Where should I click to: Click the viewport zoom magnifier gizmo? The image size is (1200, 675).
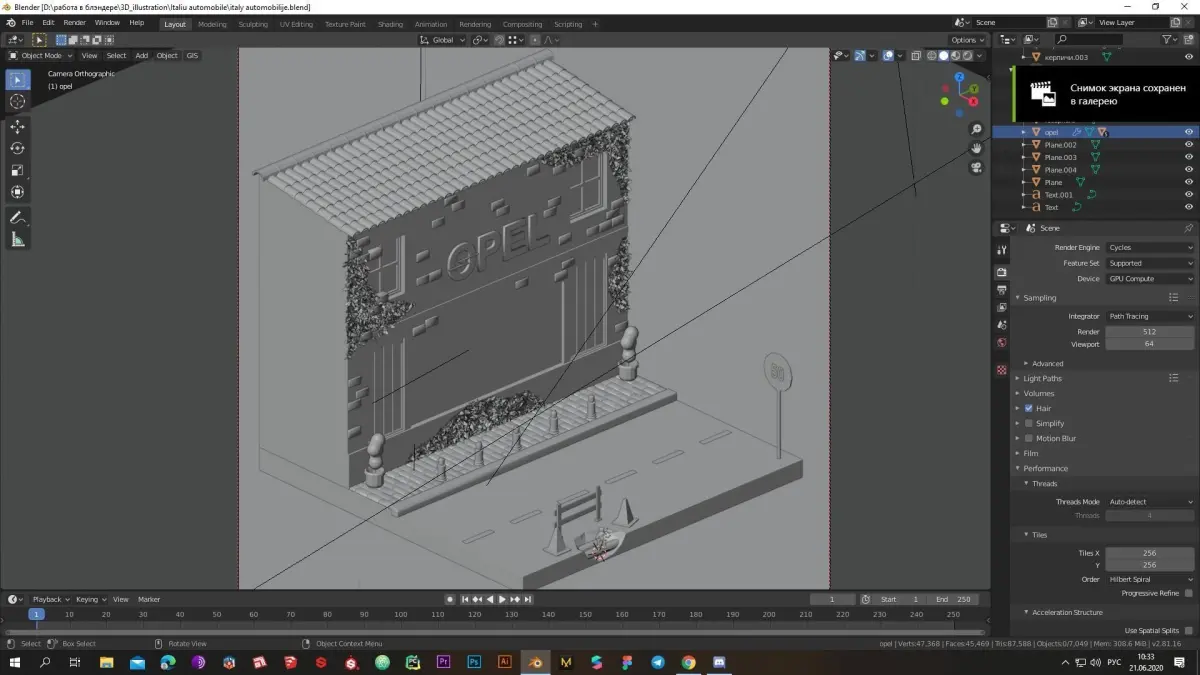[x=977, y=130]
